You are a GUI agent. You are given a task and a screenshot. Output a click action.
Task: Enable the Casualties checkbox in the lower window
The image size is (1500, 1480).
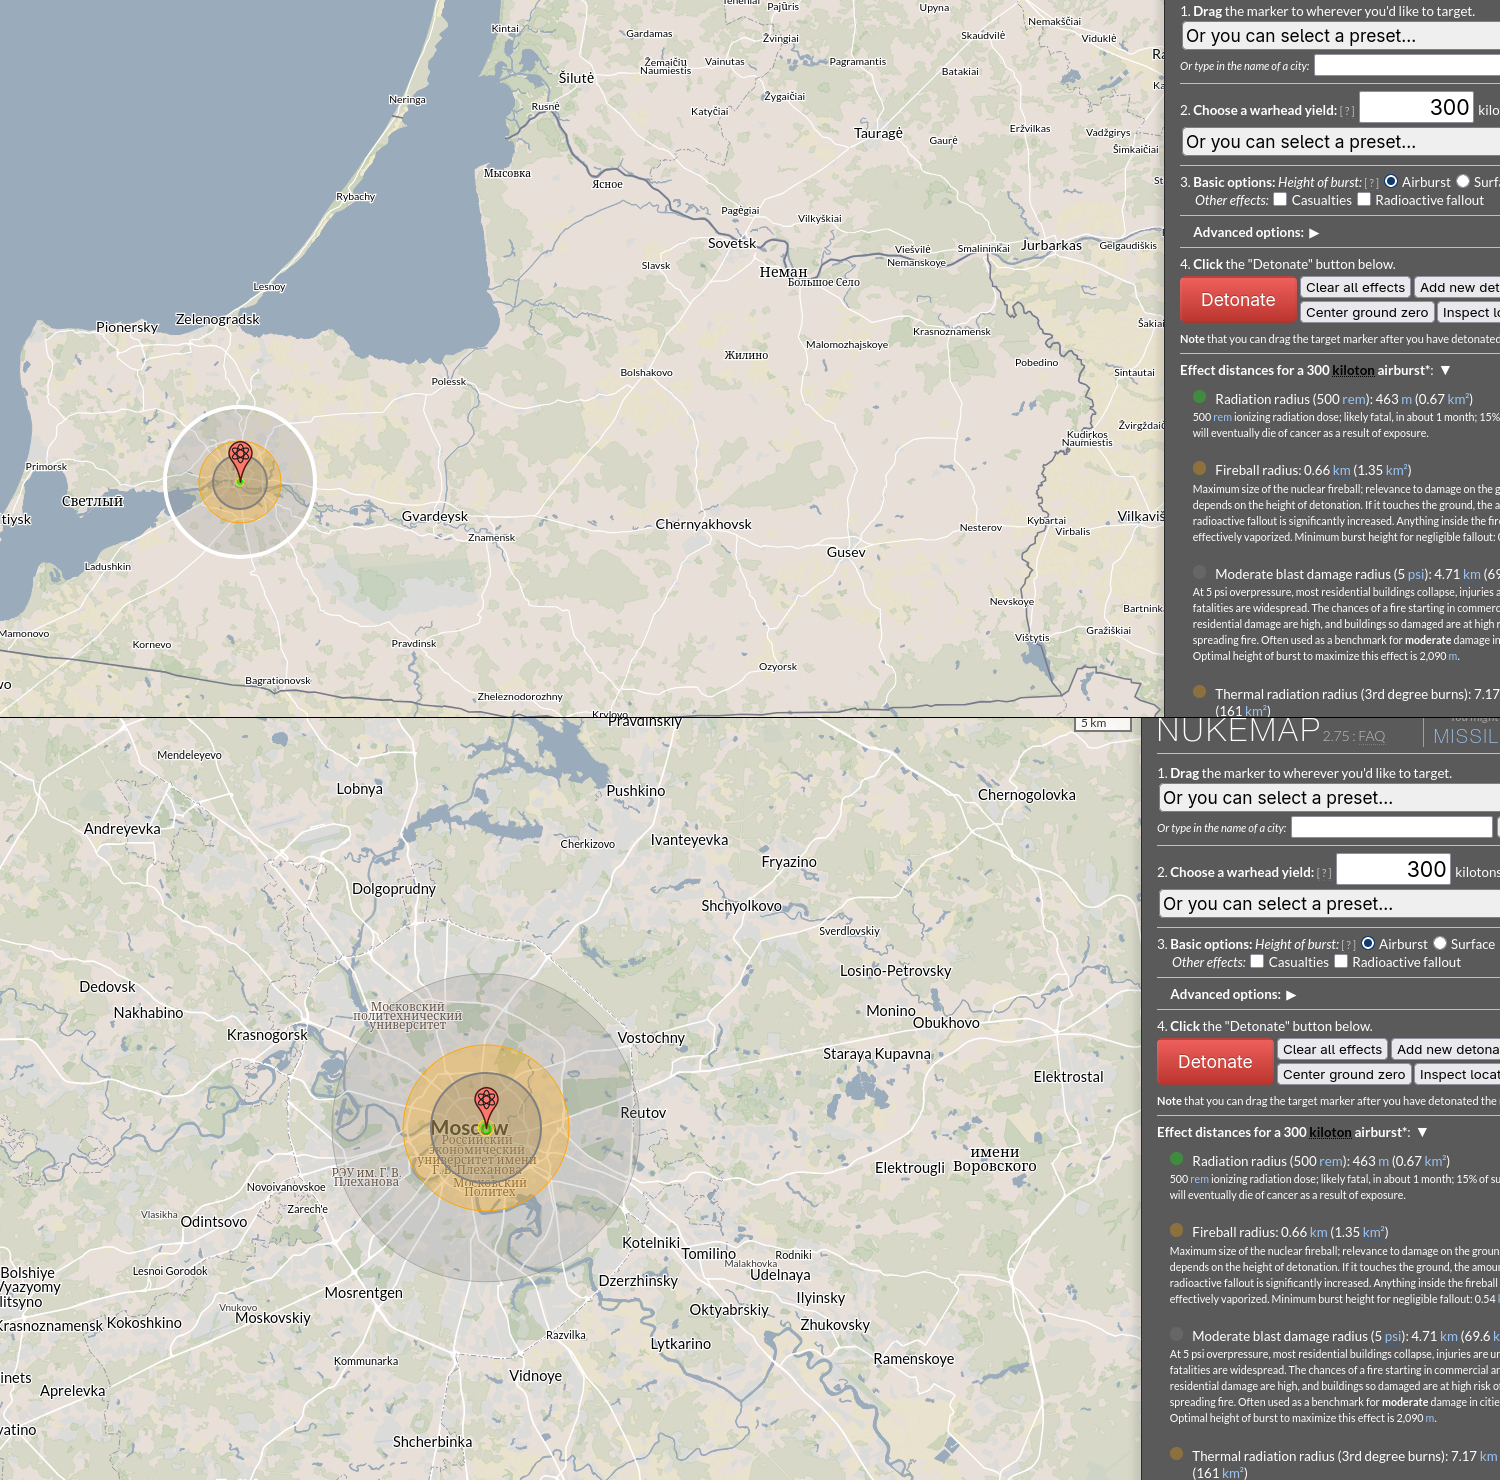pos(1257,961)
